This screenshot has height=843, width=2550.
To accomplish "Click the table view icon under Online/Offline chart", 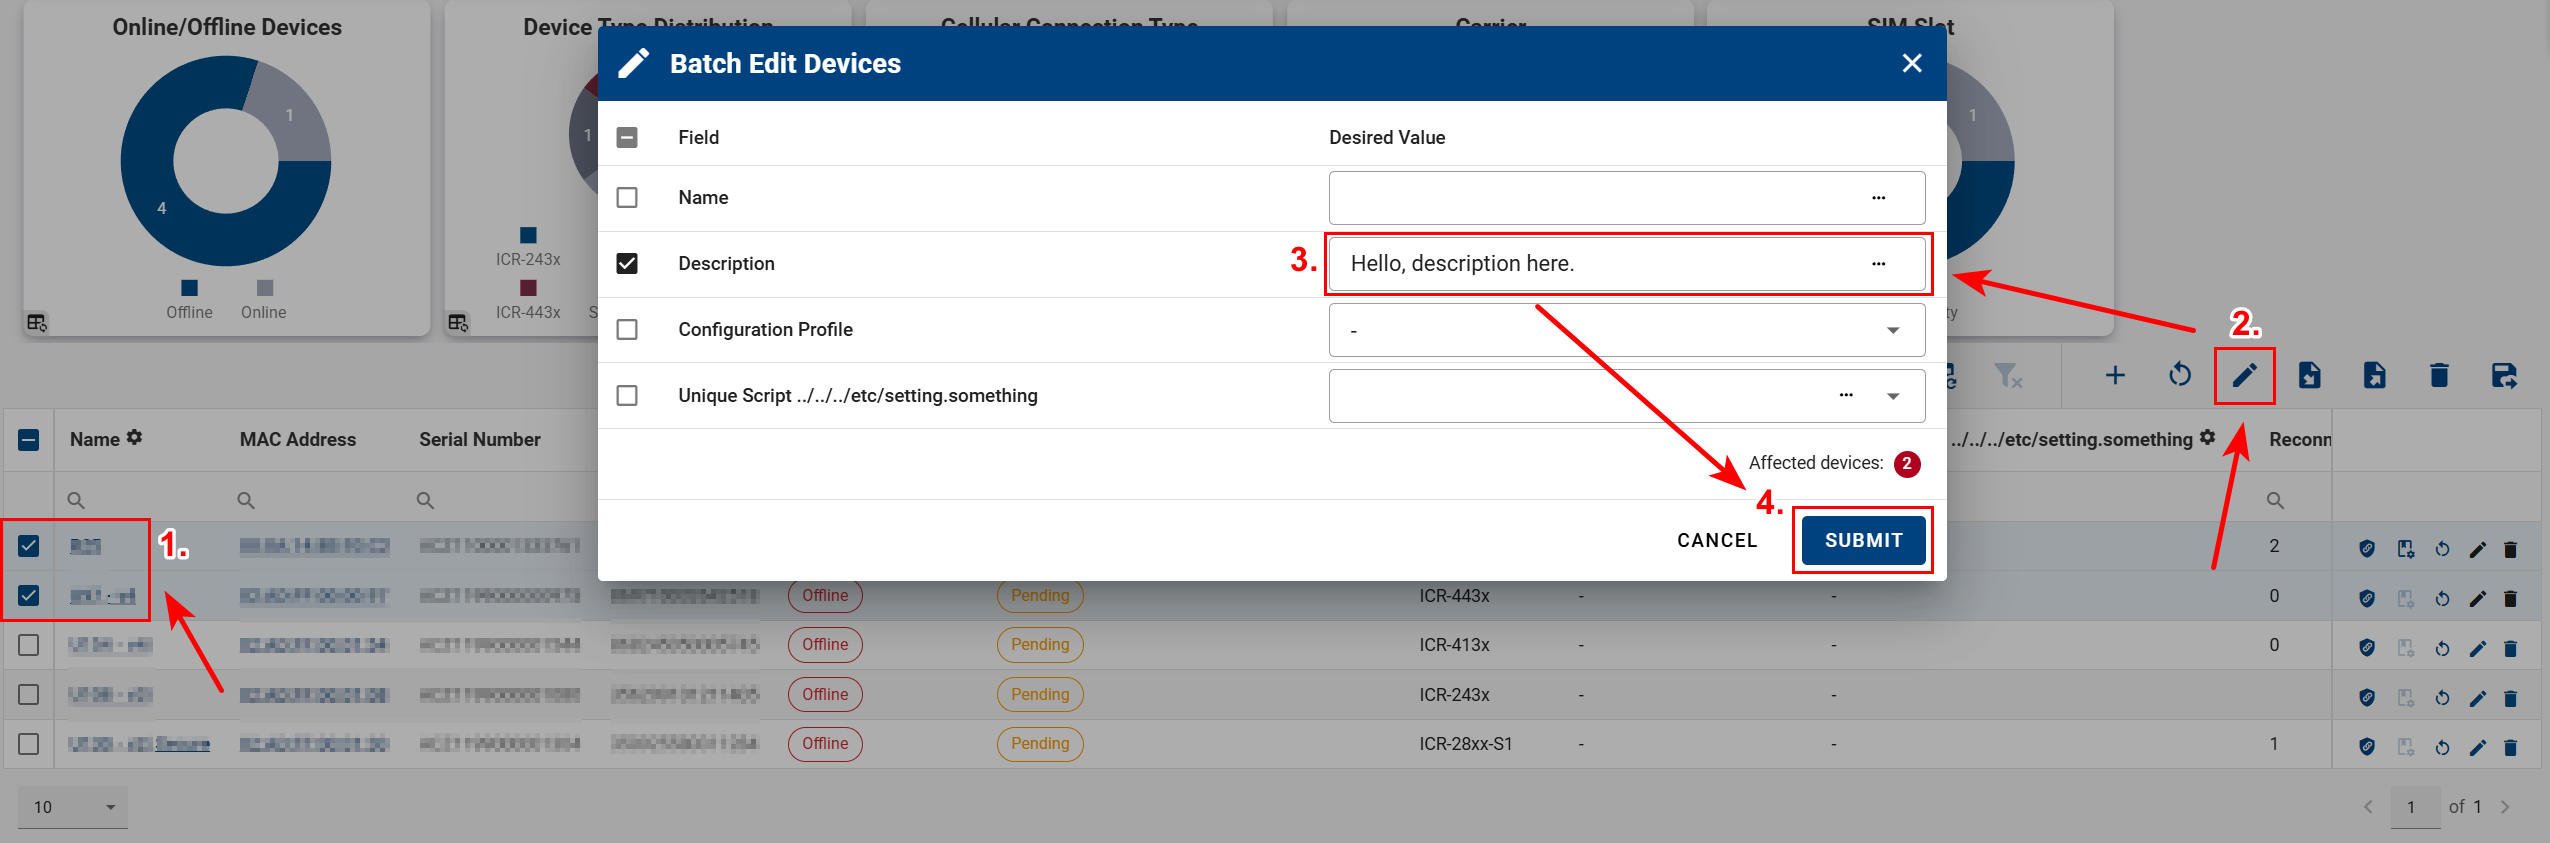I will pos(37,322).
